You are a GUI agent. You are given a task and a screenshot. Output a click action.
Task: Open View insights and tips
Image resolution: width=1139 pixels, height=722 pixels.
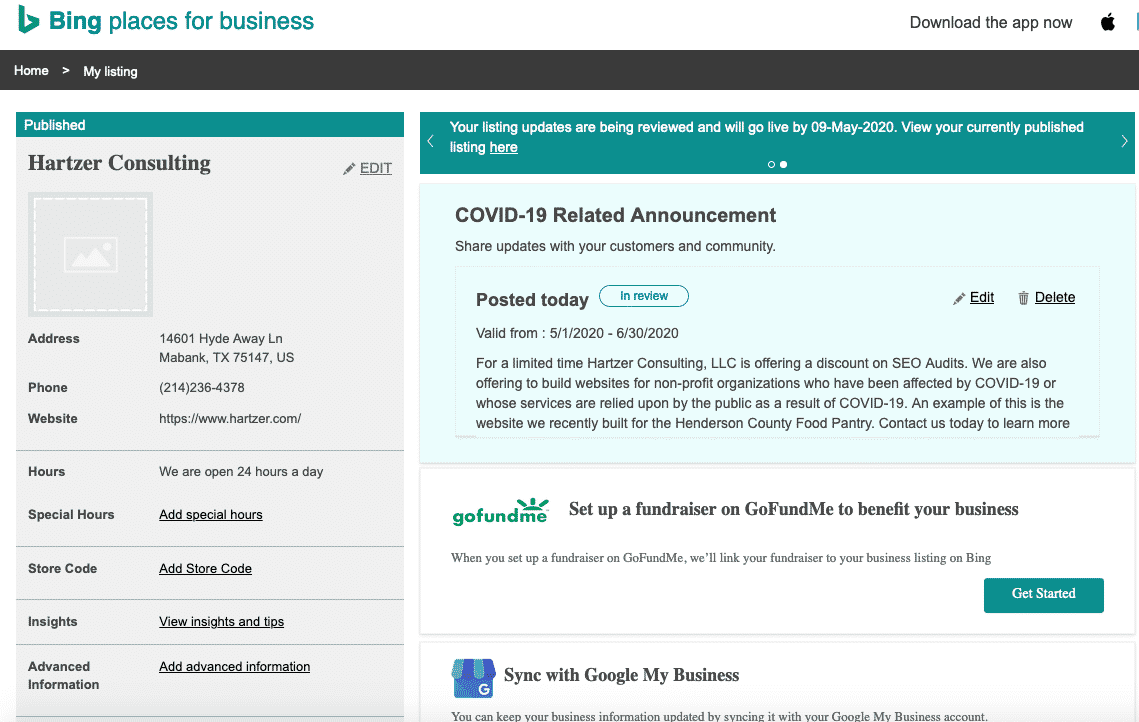[x=221, y=621]
